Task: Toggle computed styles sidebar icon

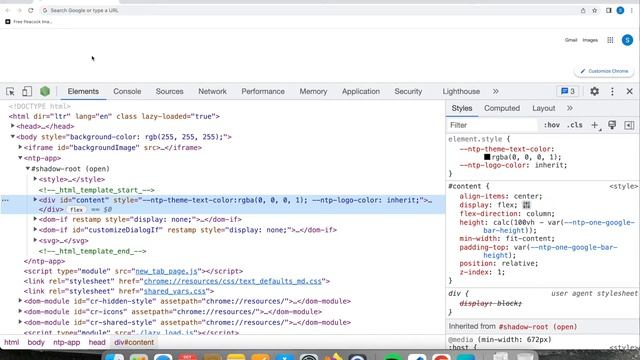Action: point(629,125)
